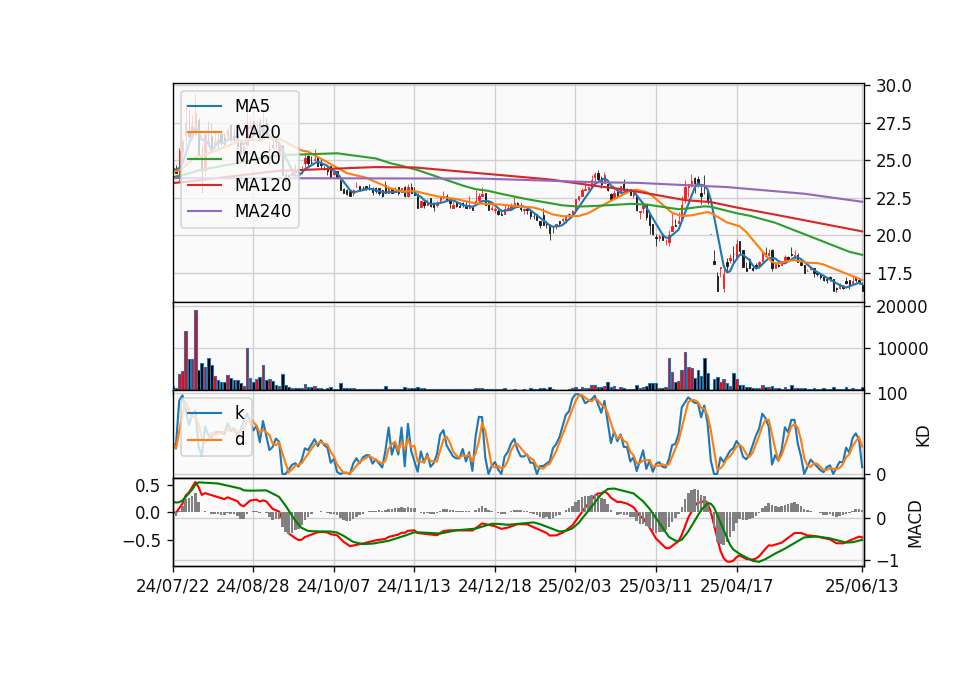Image resolution: width=960 pixels, height=690 pixels.
Task: Click the 25/06/13 date tick label
Action: coord(861,586)
